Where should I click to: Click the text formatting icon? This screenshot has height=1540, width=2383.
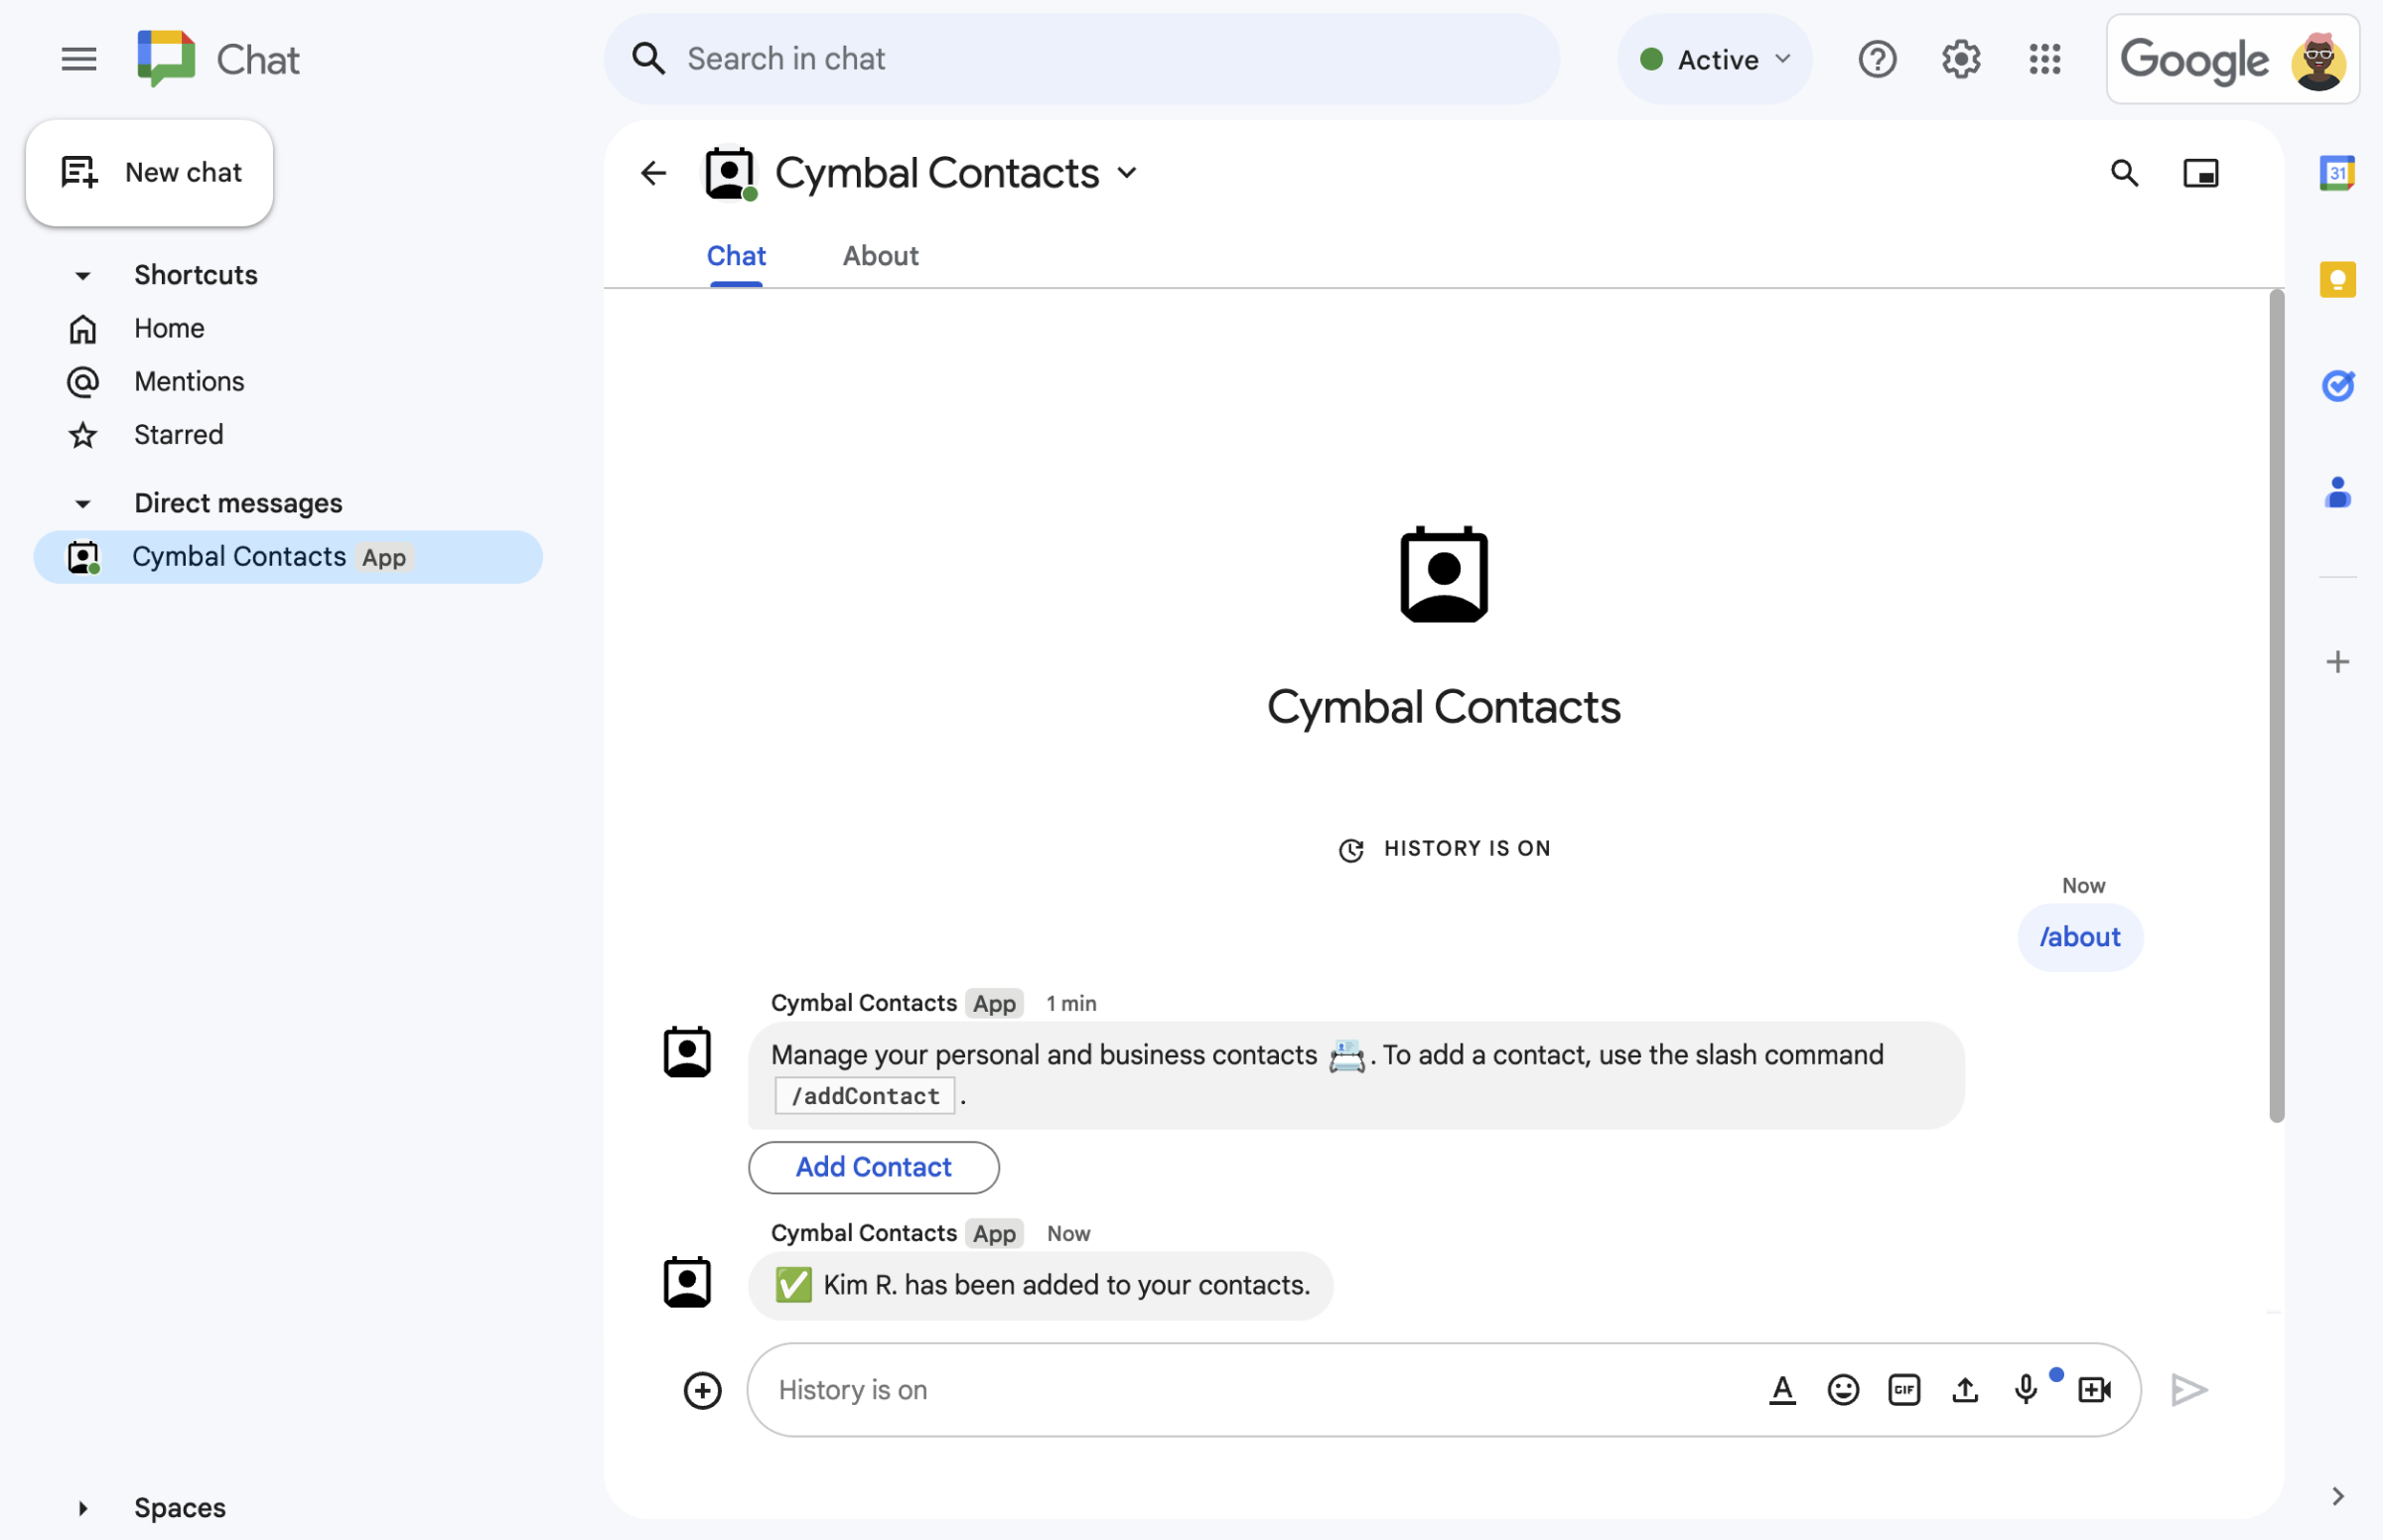click(x=1778, y=1389)
